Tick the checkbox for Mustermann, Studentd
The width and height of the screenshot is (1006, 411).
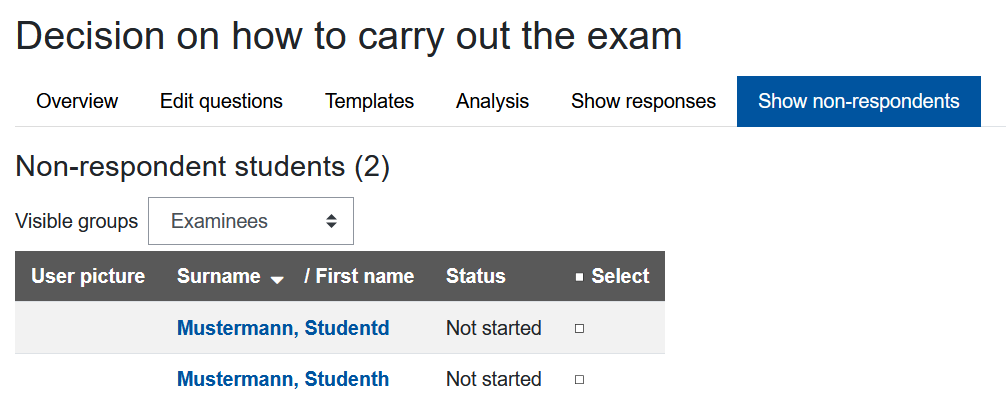[580, 328]
